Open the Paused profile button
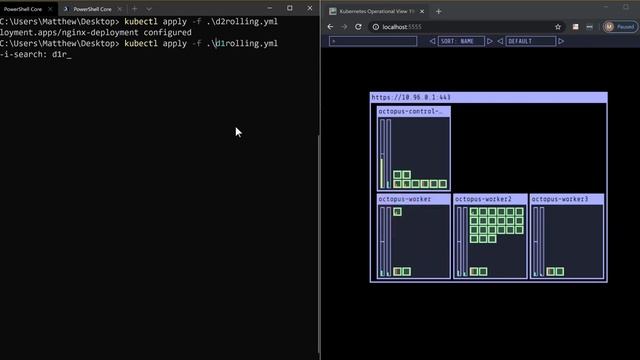Screen dimensions: 640x360 tap(620, 27)
